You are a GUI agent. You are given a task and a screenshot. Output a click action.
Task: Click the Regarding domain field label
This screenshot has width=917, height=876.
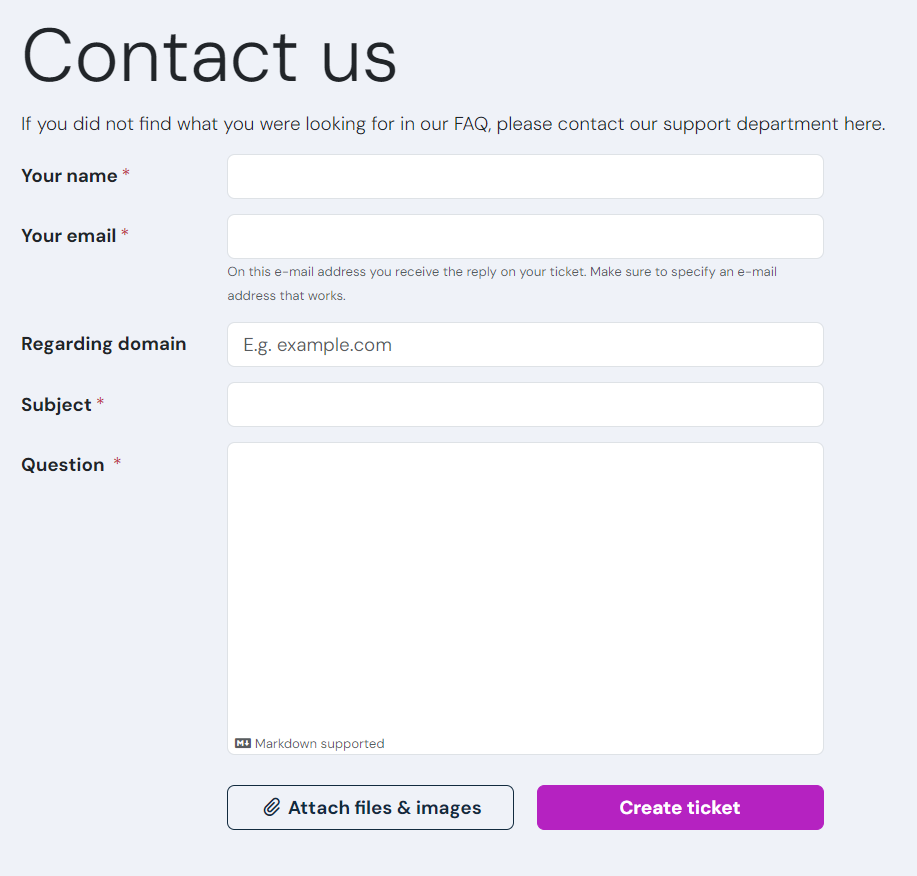click(x=103, y=343)
